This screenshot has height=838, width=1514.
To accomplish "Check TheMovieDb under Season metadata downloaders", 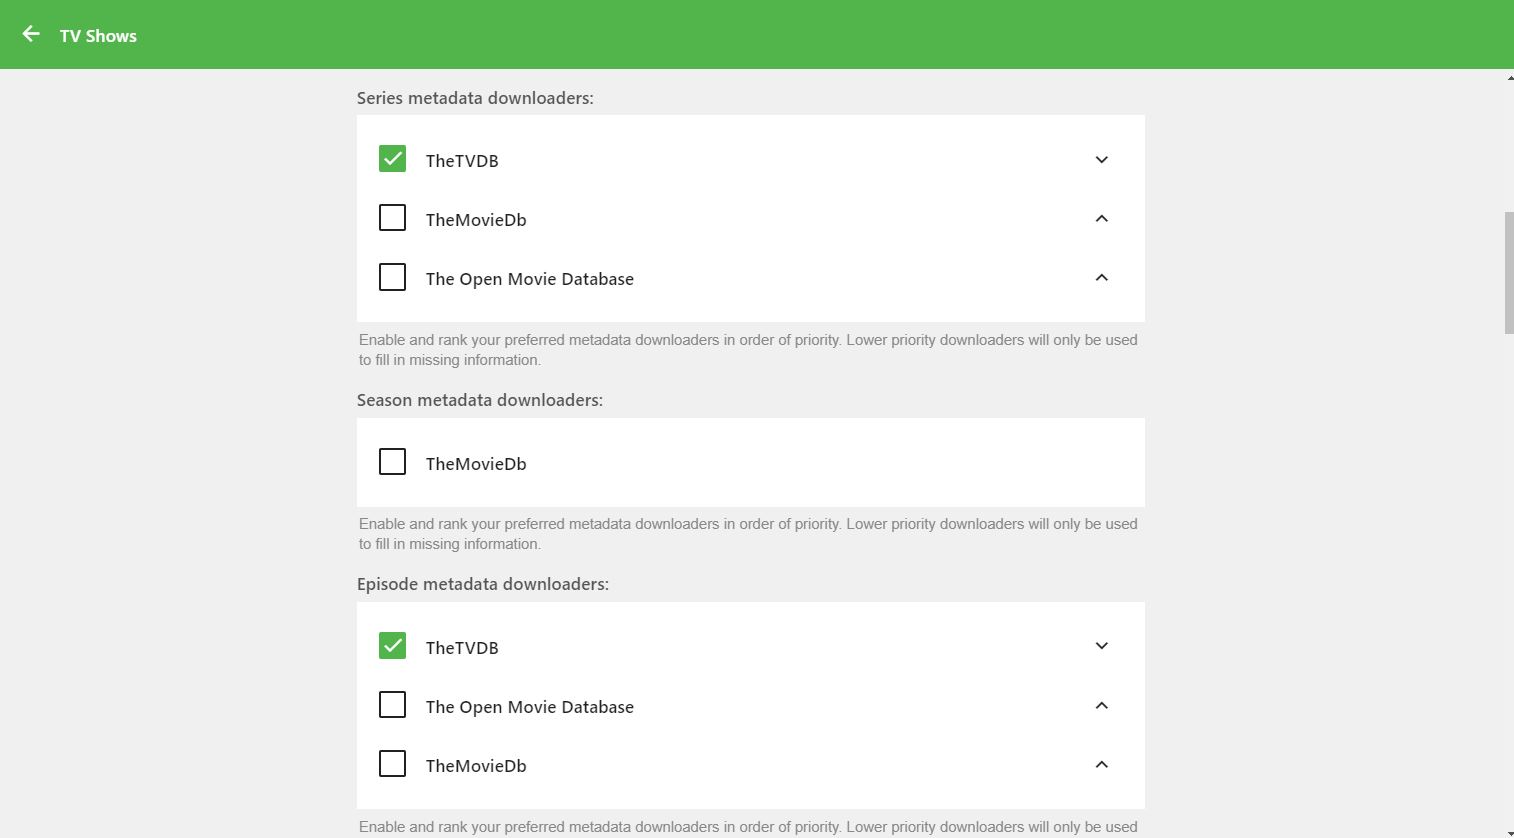I will (x=392, y=462).
